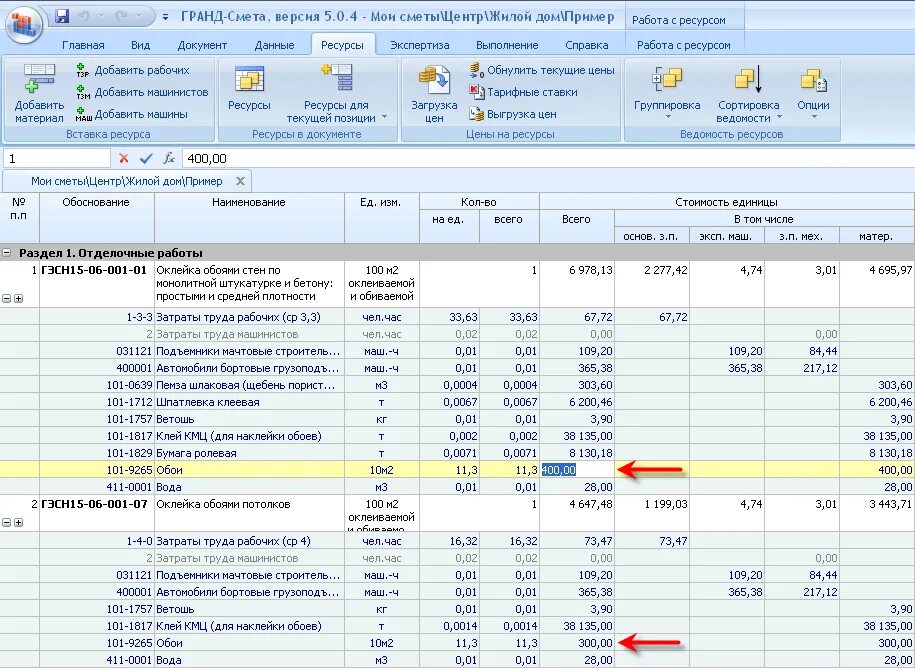Open the Работа с ресурсом ribbon tab
The height and width of the screenshot is (668, 915).
click(x=683, y=45)
